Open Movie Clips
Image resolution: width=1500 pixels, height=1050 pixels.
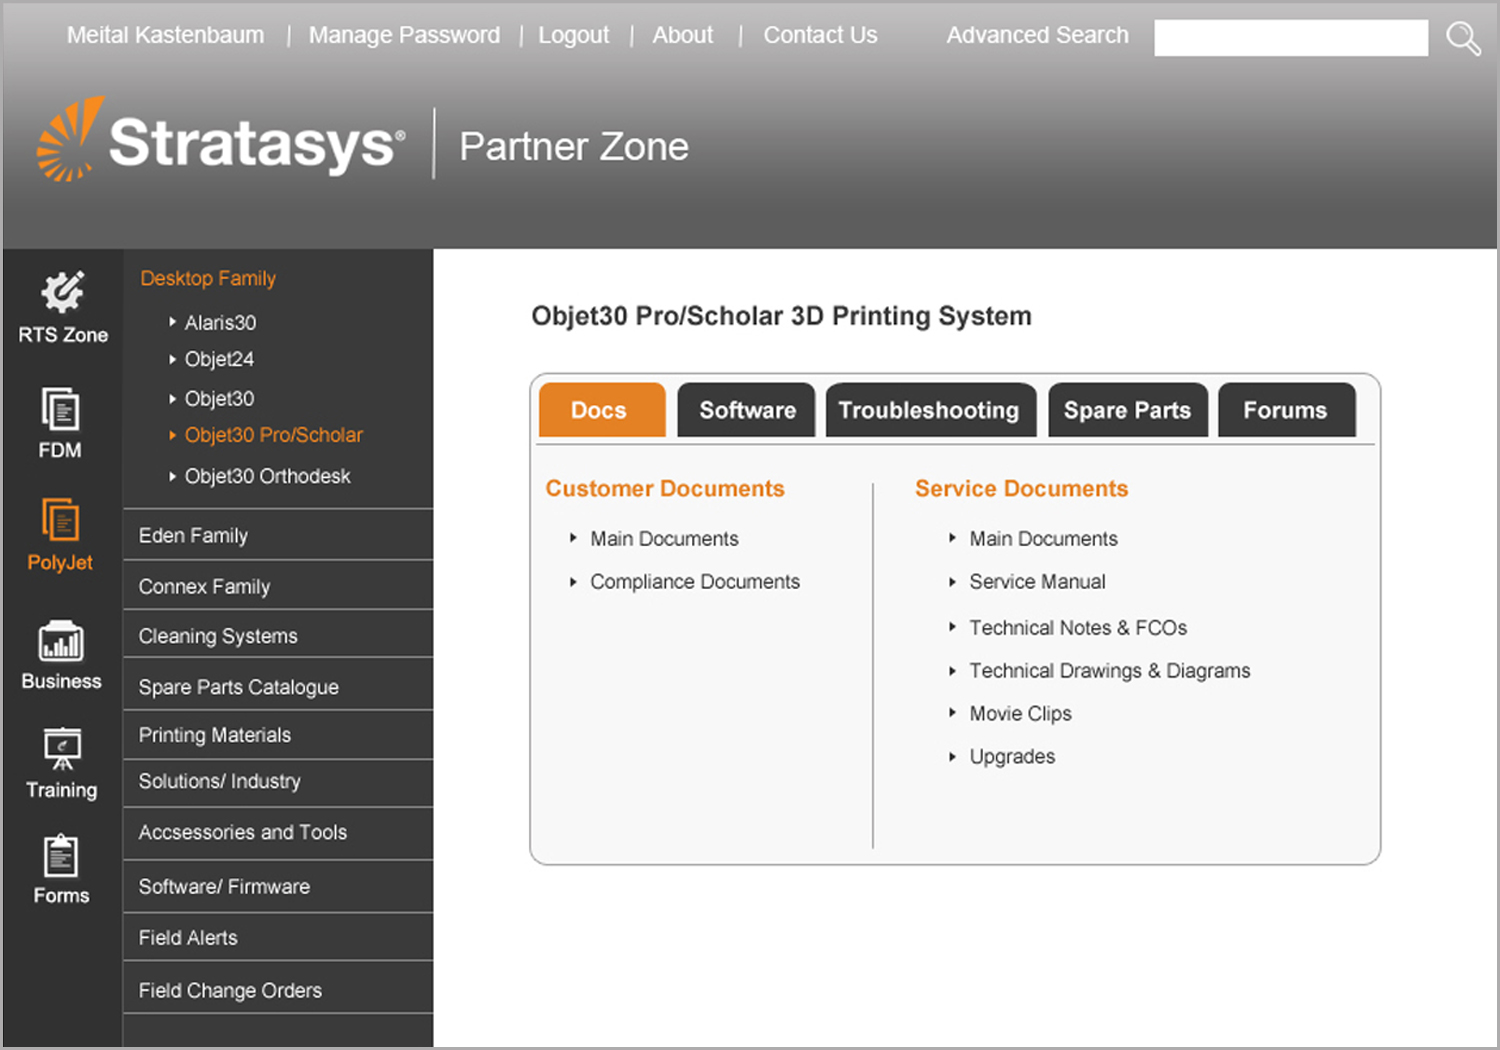click(x=1020, y=714)
